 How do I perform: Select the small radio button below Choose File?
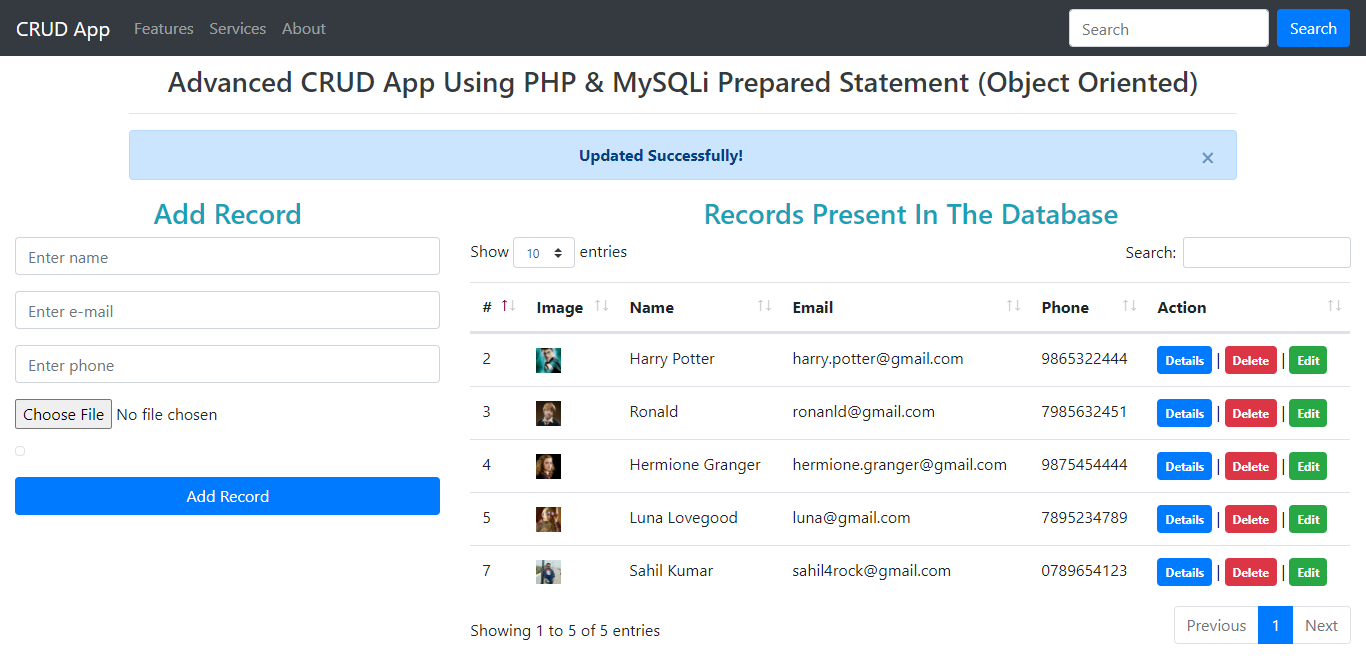coord(19,451)
